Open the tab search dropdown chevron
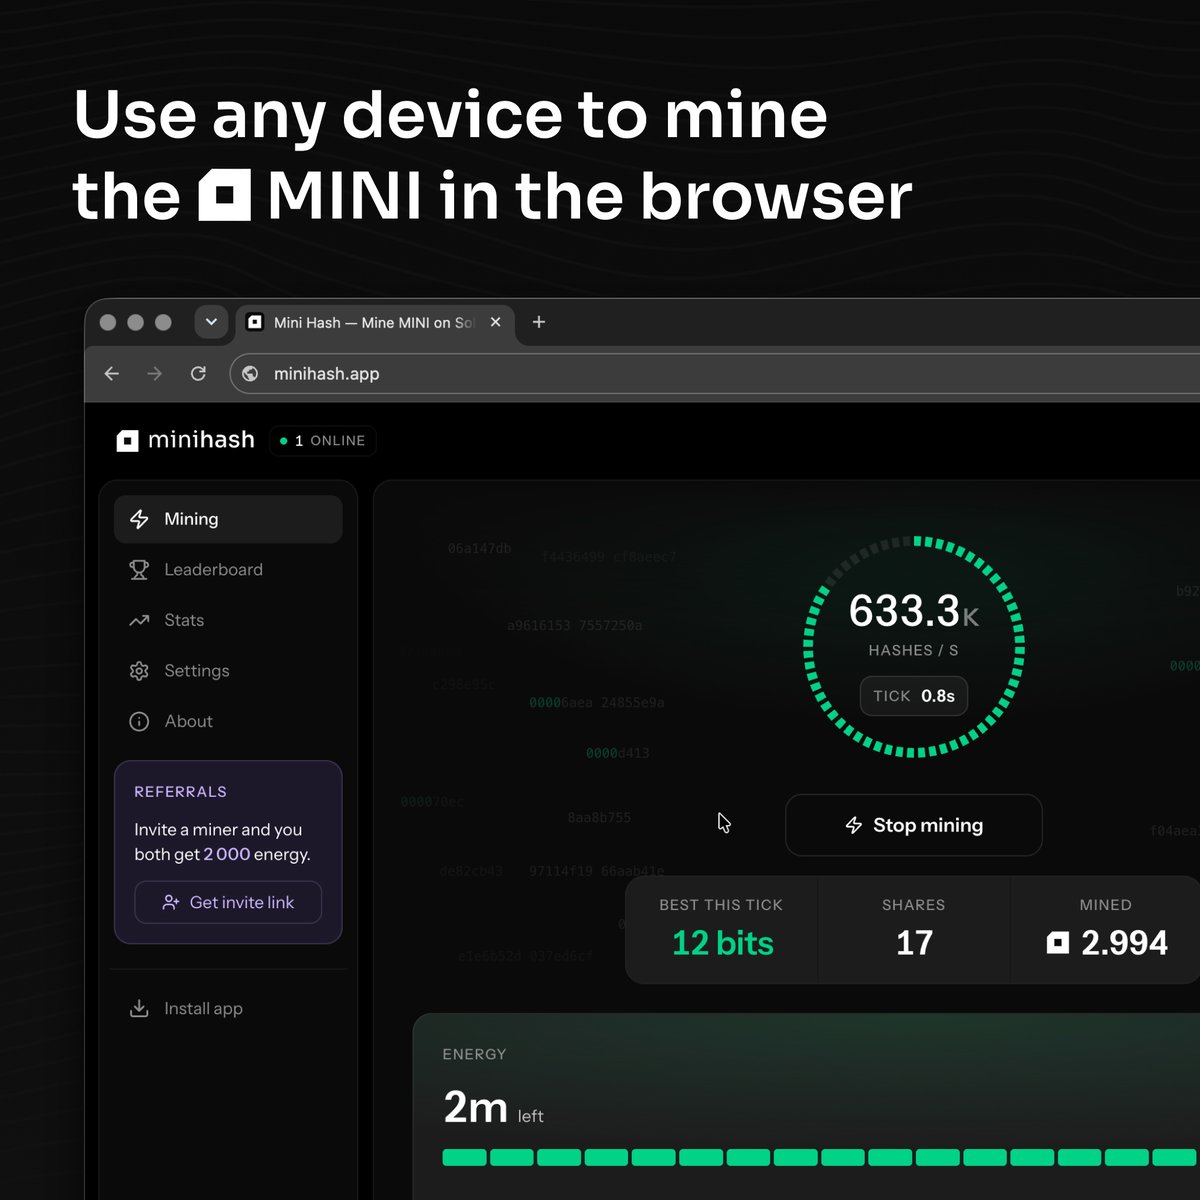 (x=211, y=322)
